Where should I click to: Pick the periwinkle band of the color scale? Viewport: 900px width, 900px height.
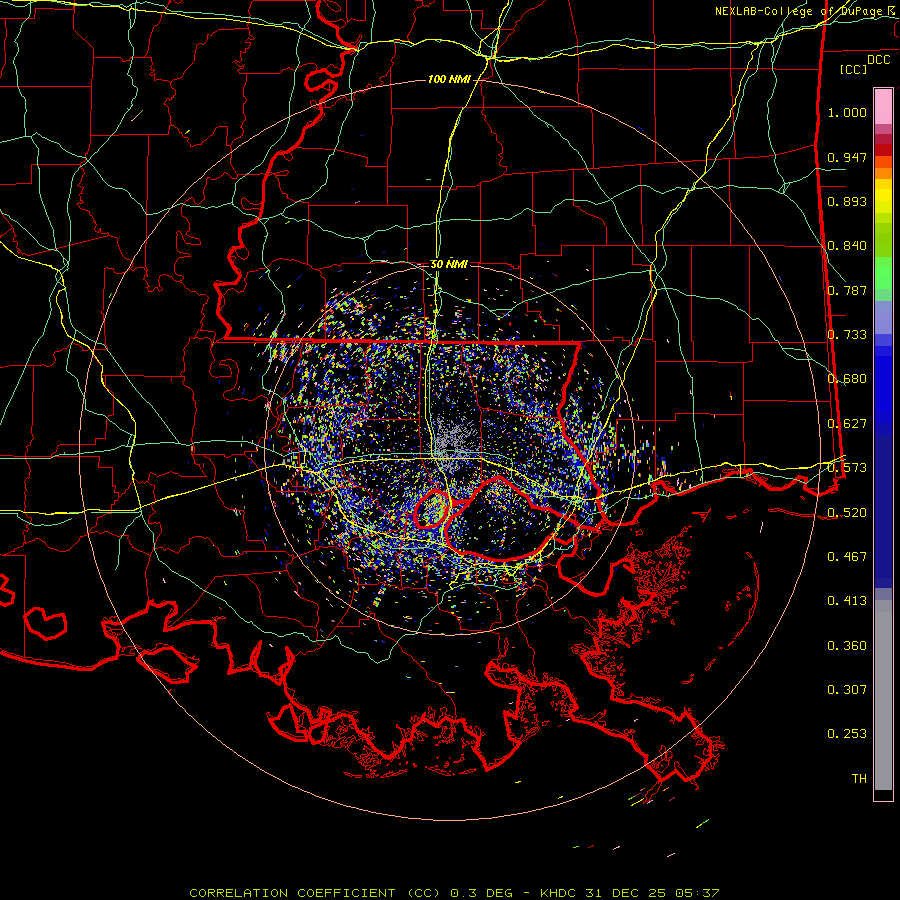click(x=883, y=317)
